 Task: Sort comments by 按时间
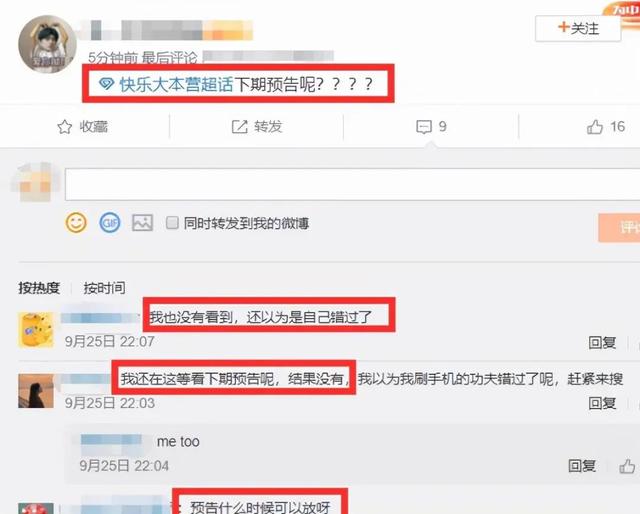point(104,288)
